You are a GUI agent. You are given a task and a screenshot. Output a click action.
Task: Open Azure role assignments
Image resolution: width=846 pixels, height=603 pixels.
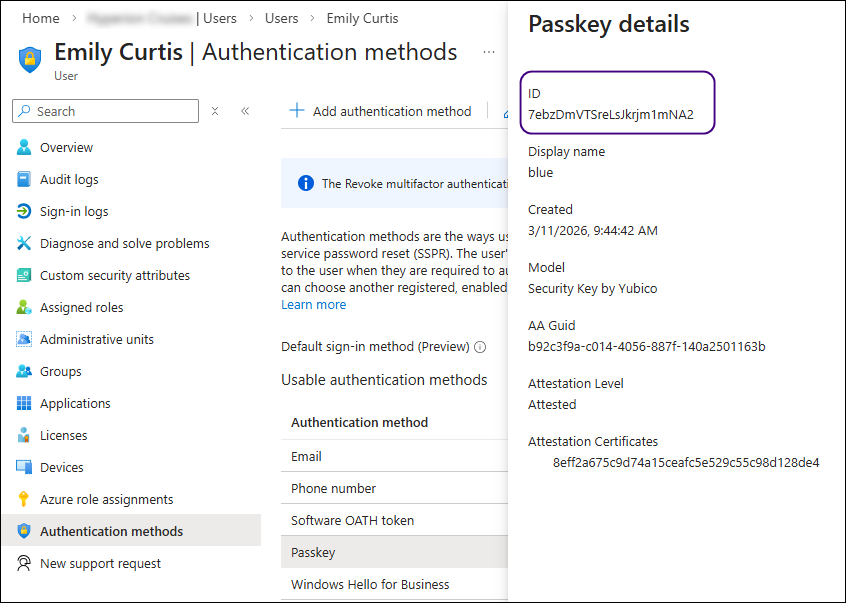[106, 499]
